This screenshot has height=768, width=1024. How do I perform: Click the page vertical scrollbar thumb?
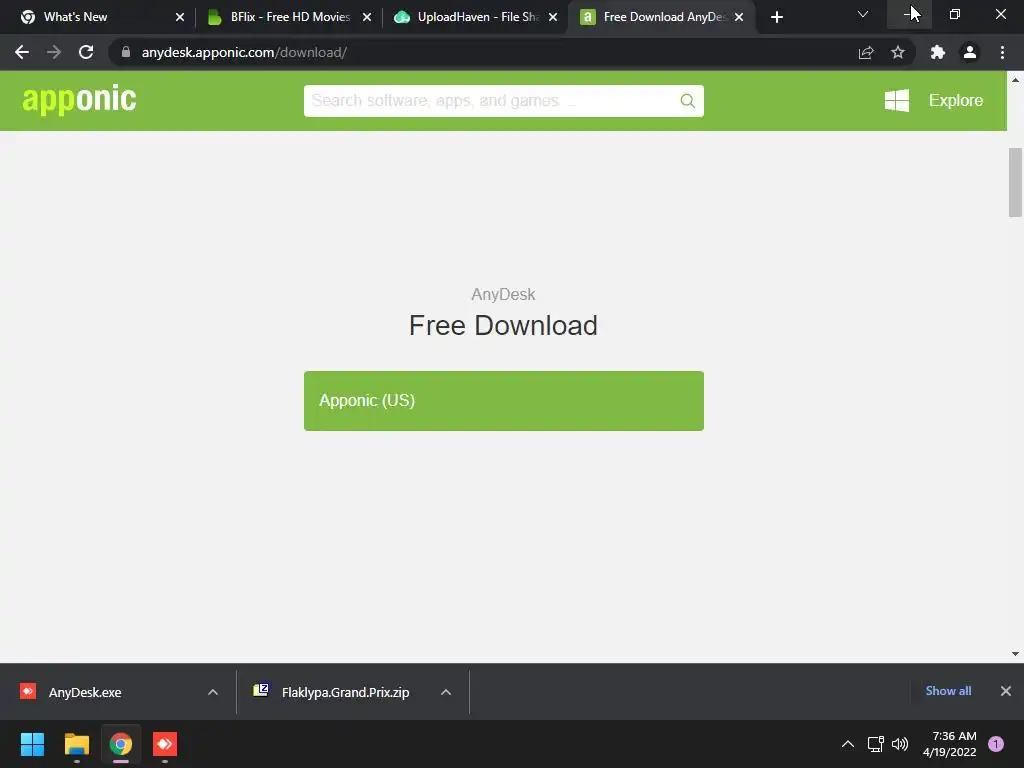[x=1015, y=182]
